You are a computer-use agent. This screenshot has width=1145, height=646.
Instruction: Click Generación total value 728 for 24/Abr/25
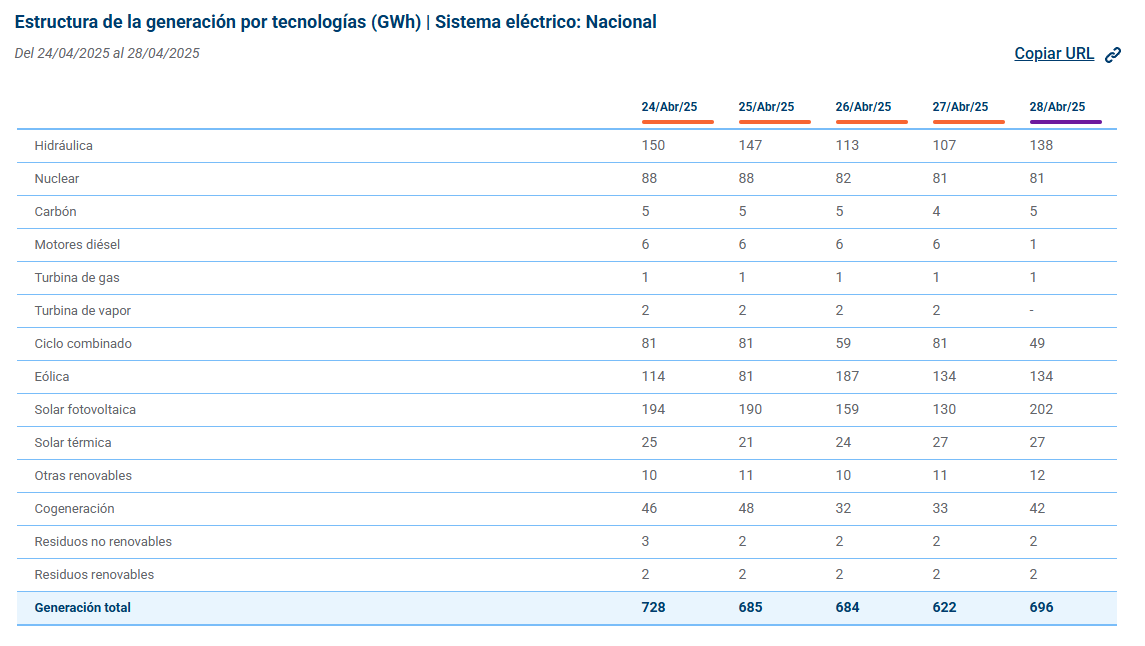coord(654,607)
